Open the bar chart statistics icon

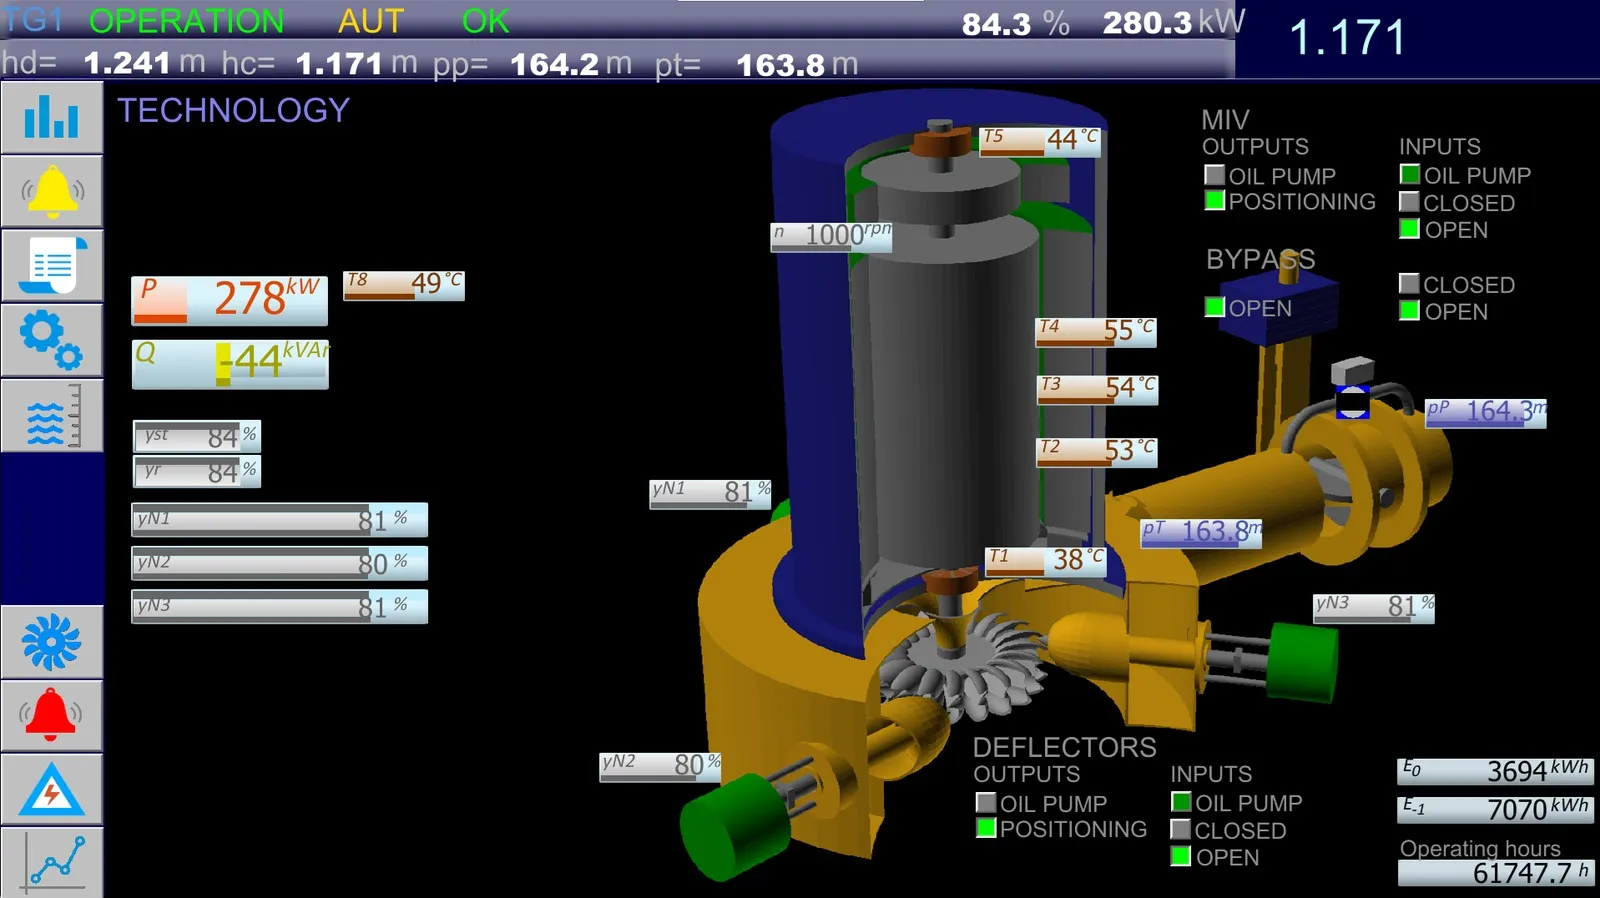(x=52, y=118)
